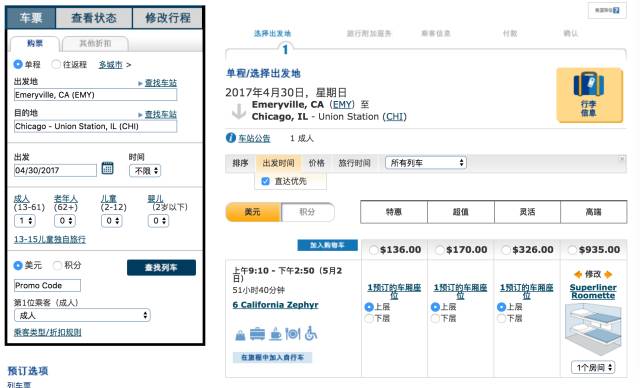Click the luggage information (行李信息) icon
The image size is (640, 388).
(x=589, y=95)
